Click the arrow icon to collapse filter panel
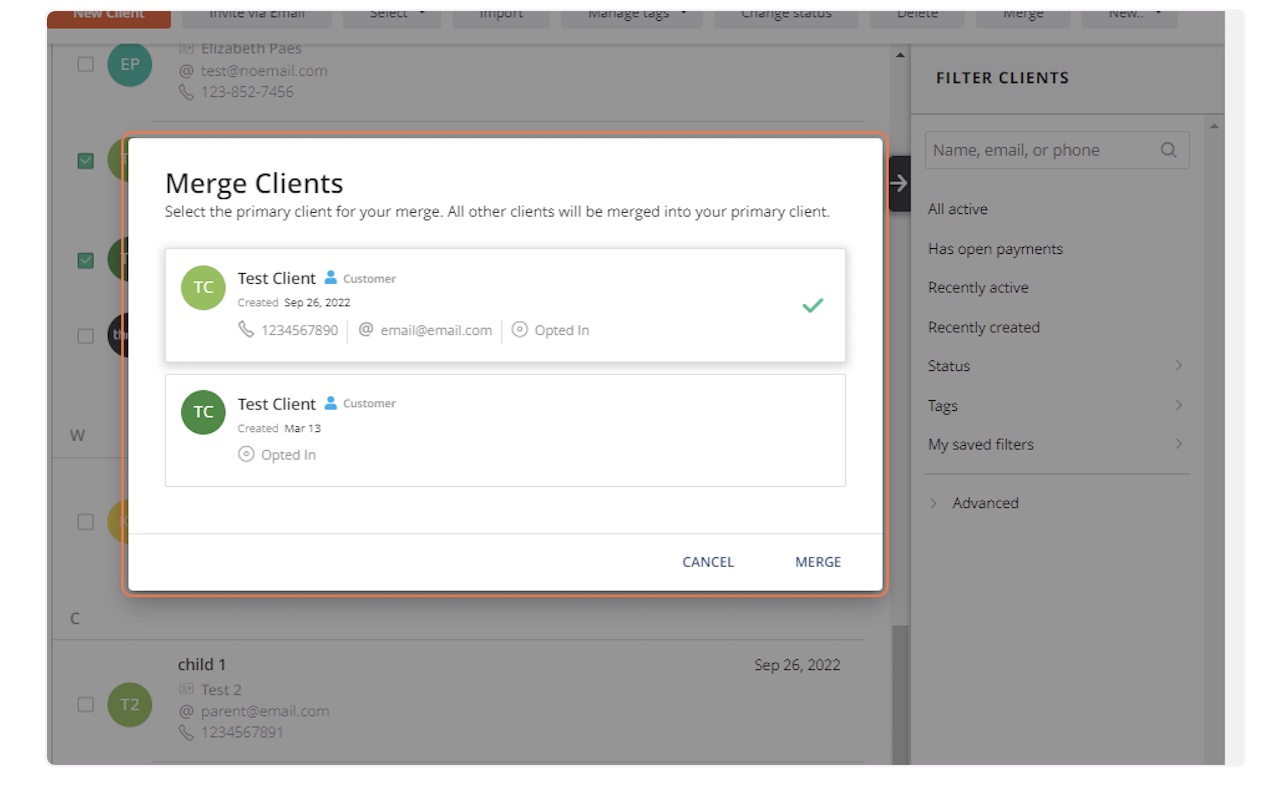Image resolution: width=1268 pixels, height=794 pixels. tap(899, 183)
